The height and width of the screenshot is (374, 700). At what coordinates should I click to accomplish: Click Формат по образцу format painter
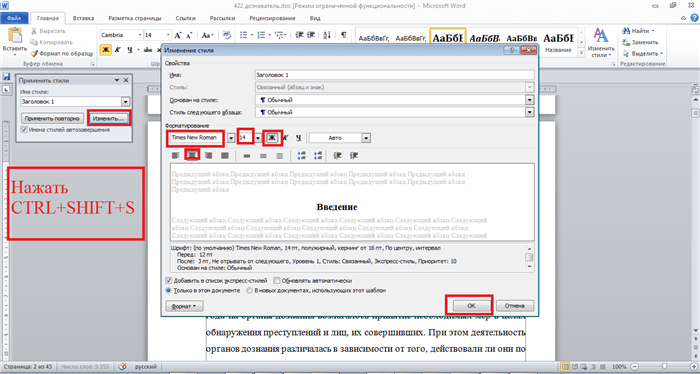coord(62,54)
